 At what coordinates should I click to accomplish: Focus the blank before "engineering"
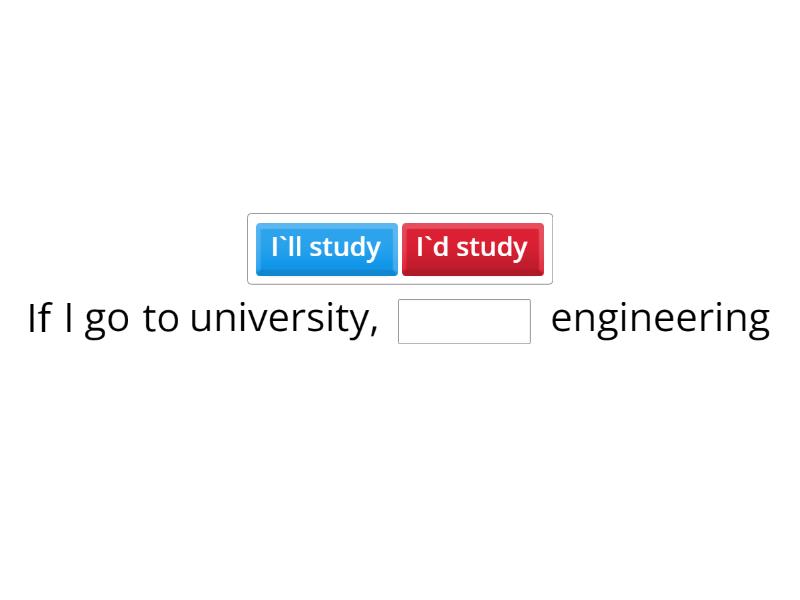tap(464, 321)
